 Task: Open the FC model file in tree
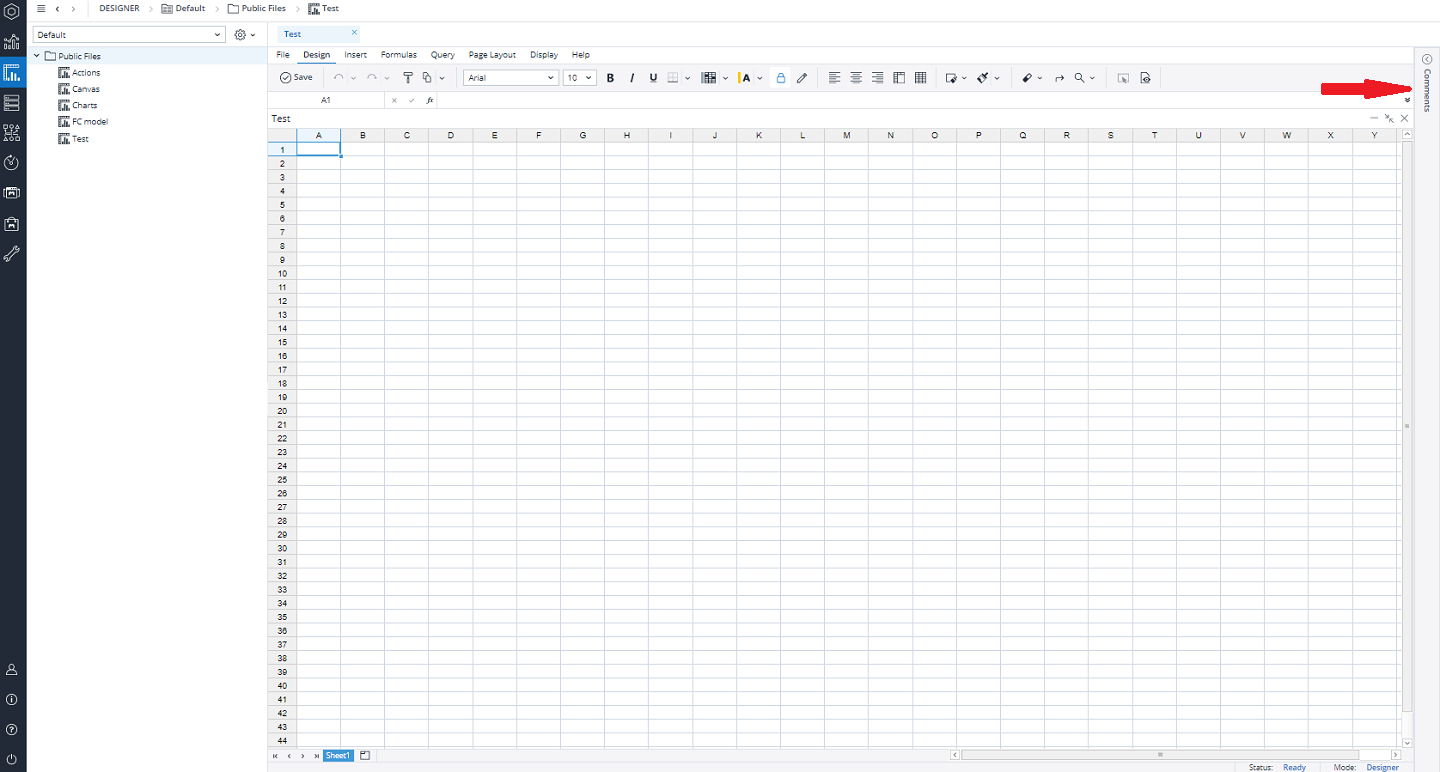click(89, 122)
